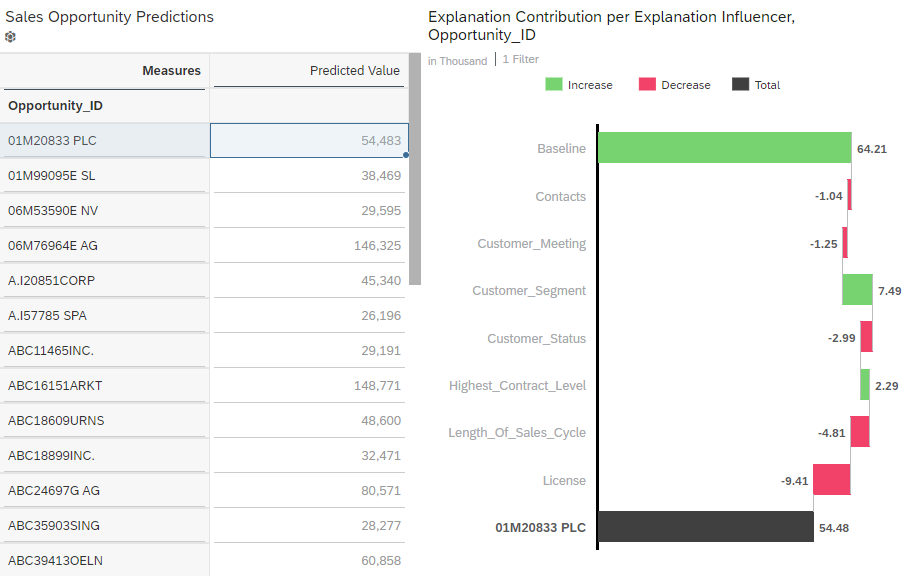Image resolution: width=908 pixels, height=576 pixels.
Task: Click the predicted value 29,191
Action: pos(381,351)
